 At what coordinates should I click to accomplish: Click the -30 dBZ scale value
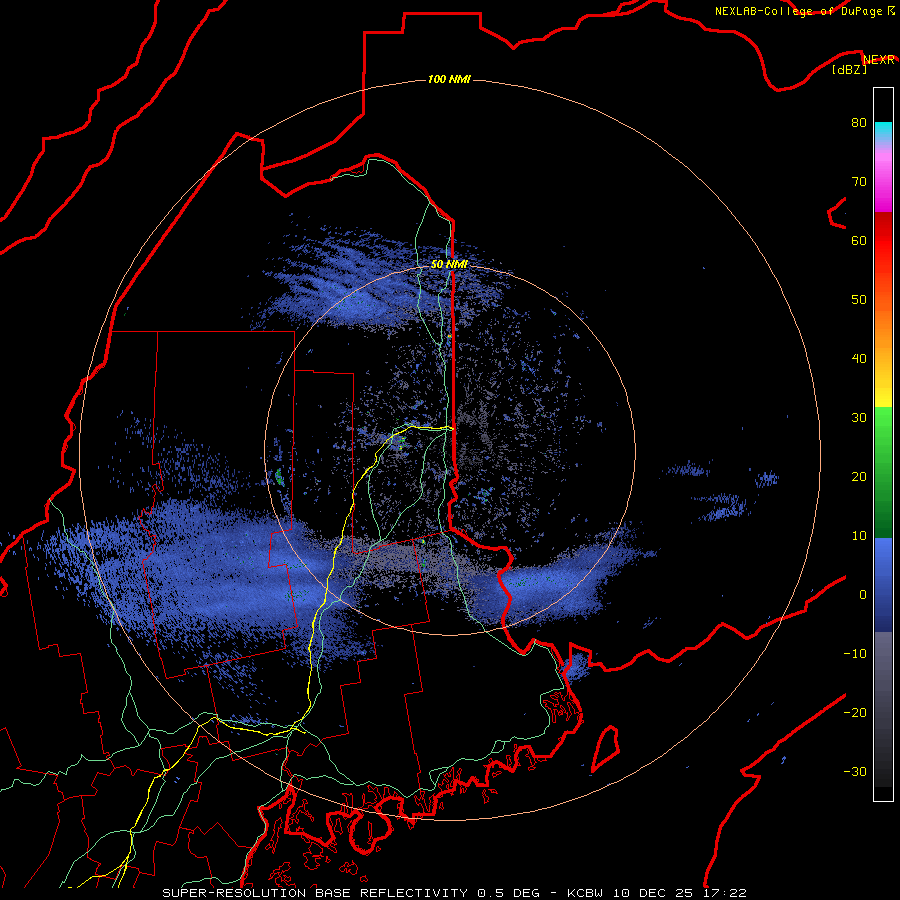[x=855, y=771]
